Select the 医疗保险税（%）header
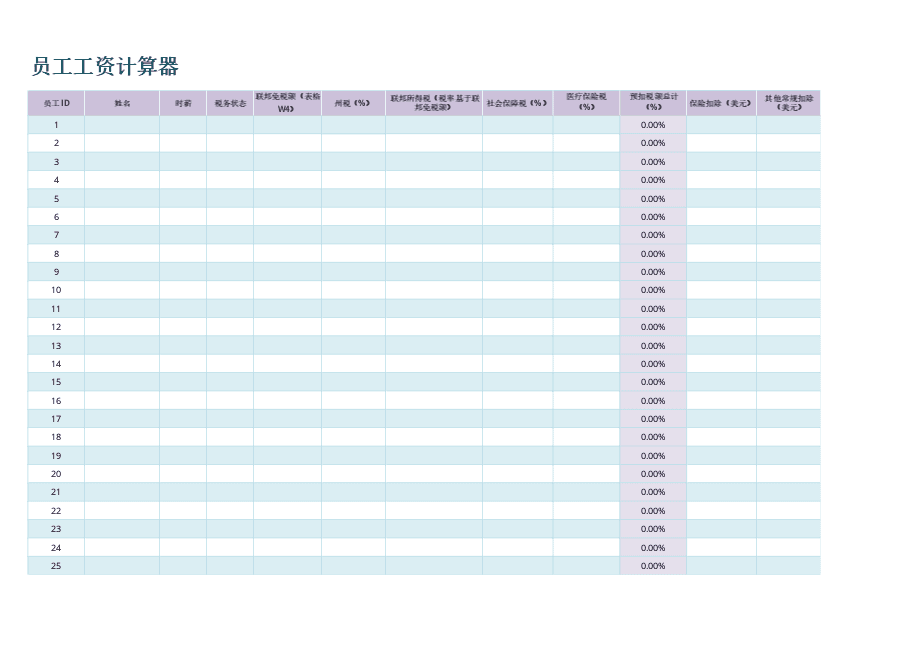The height and width of the screenshot is (648, 916). tap(587, 103)
